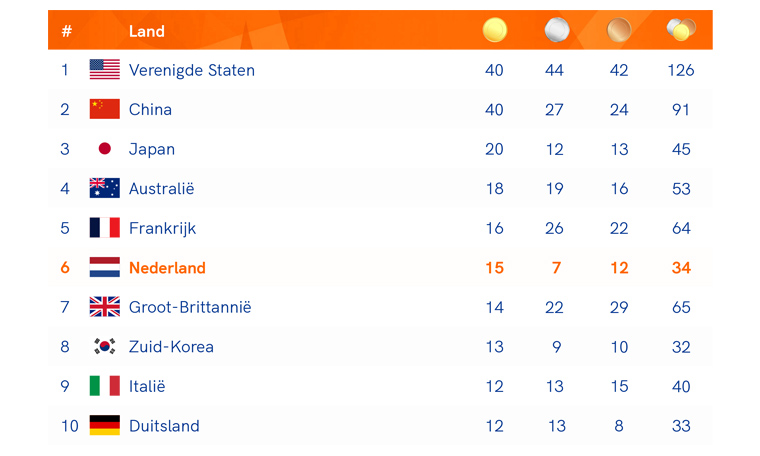The height and width of the screenshot is (456, 760).
Task: Click the Land column header
Action: (x=147, y=31)
